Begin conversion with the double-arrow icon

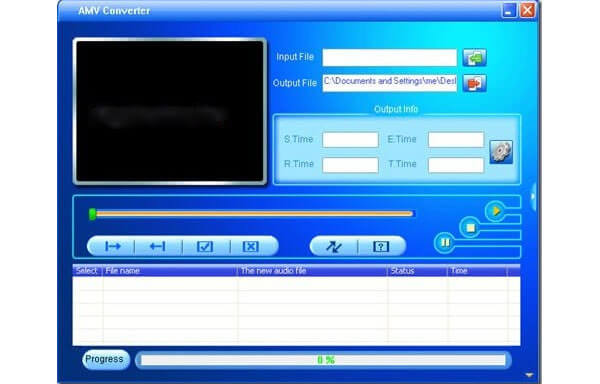pos(334,246)
